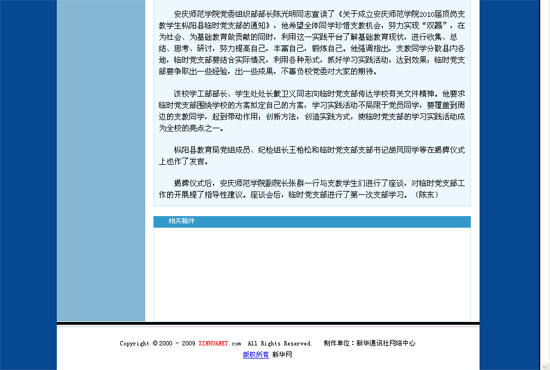
Task: Click the paragraph about 副院长张群
Action: 312,189
